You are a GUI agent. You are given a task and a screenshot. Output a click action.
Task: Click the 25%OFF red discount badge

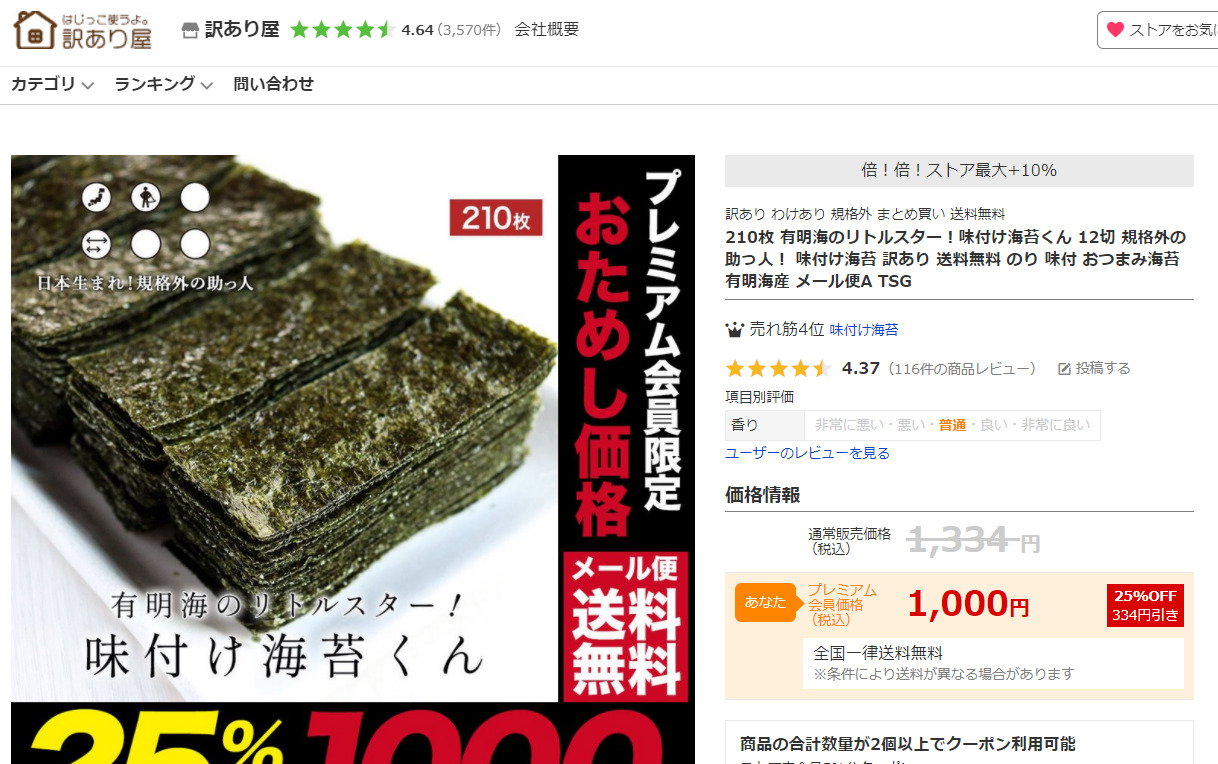tap(1145, 605)
